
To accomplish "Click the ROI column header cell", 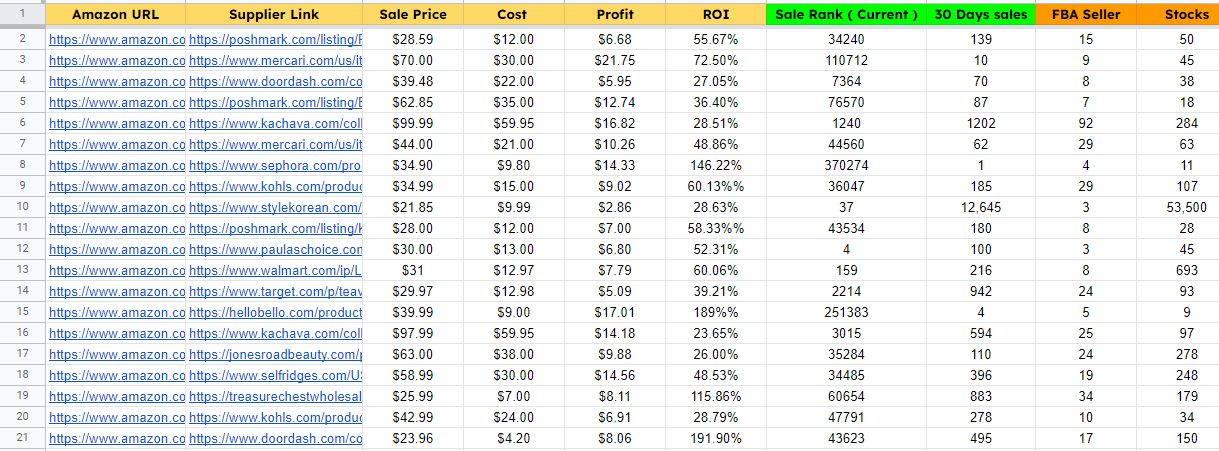I will coord(715,15).
